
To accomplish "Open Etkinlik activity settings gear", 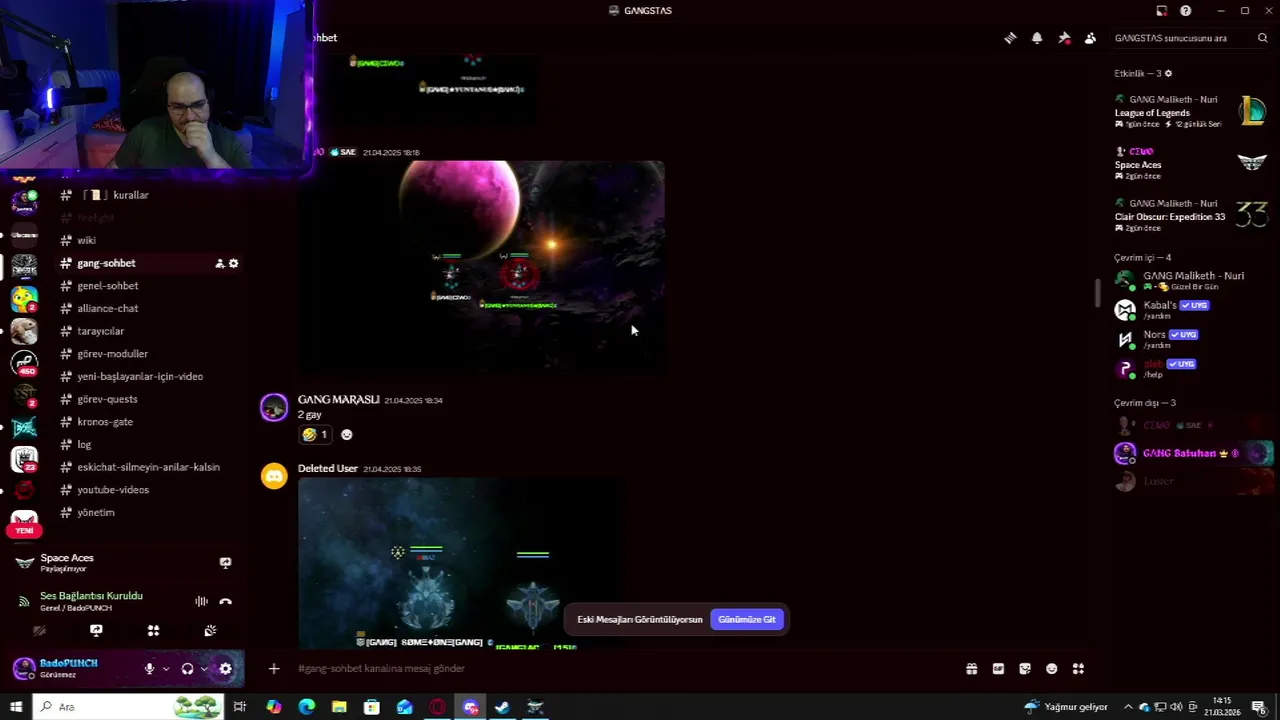I will 1168,73.
